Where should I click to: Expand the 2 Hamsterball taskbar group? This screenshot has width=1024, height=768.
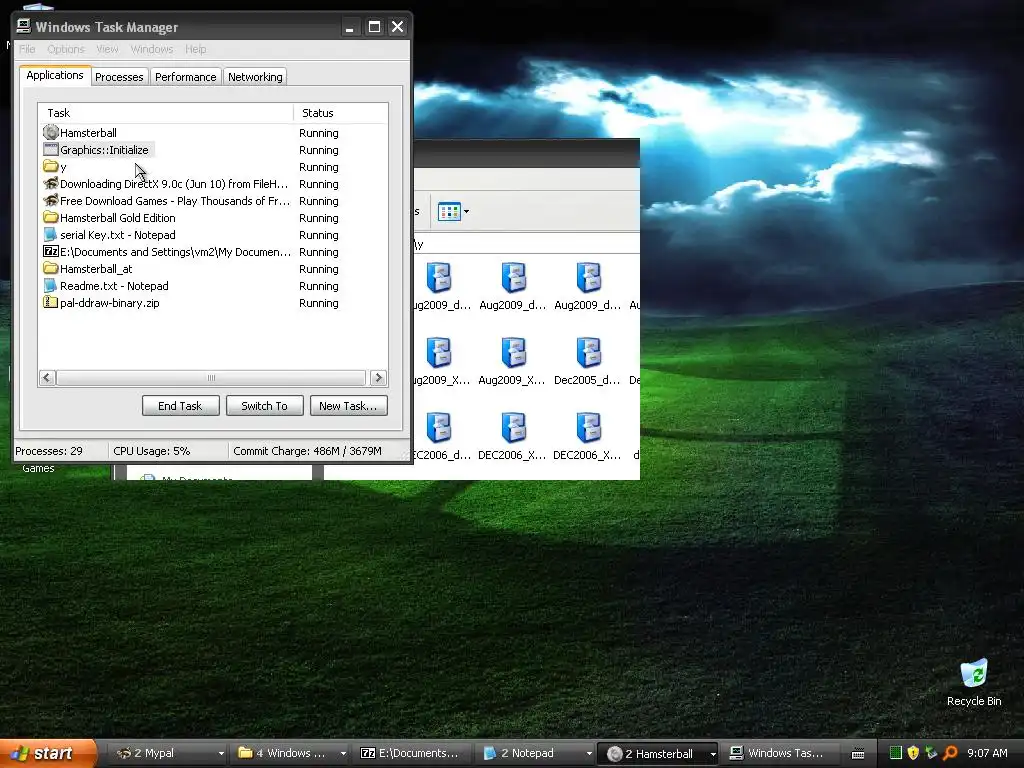pos(712,754)
